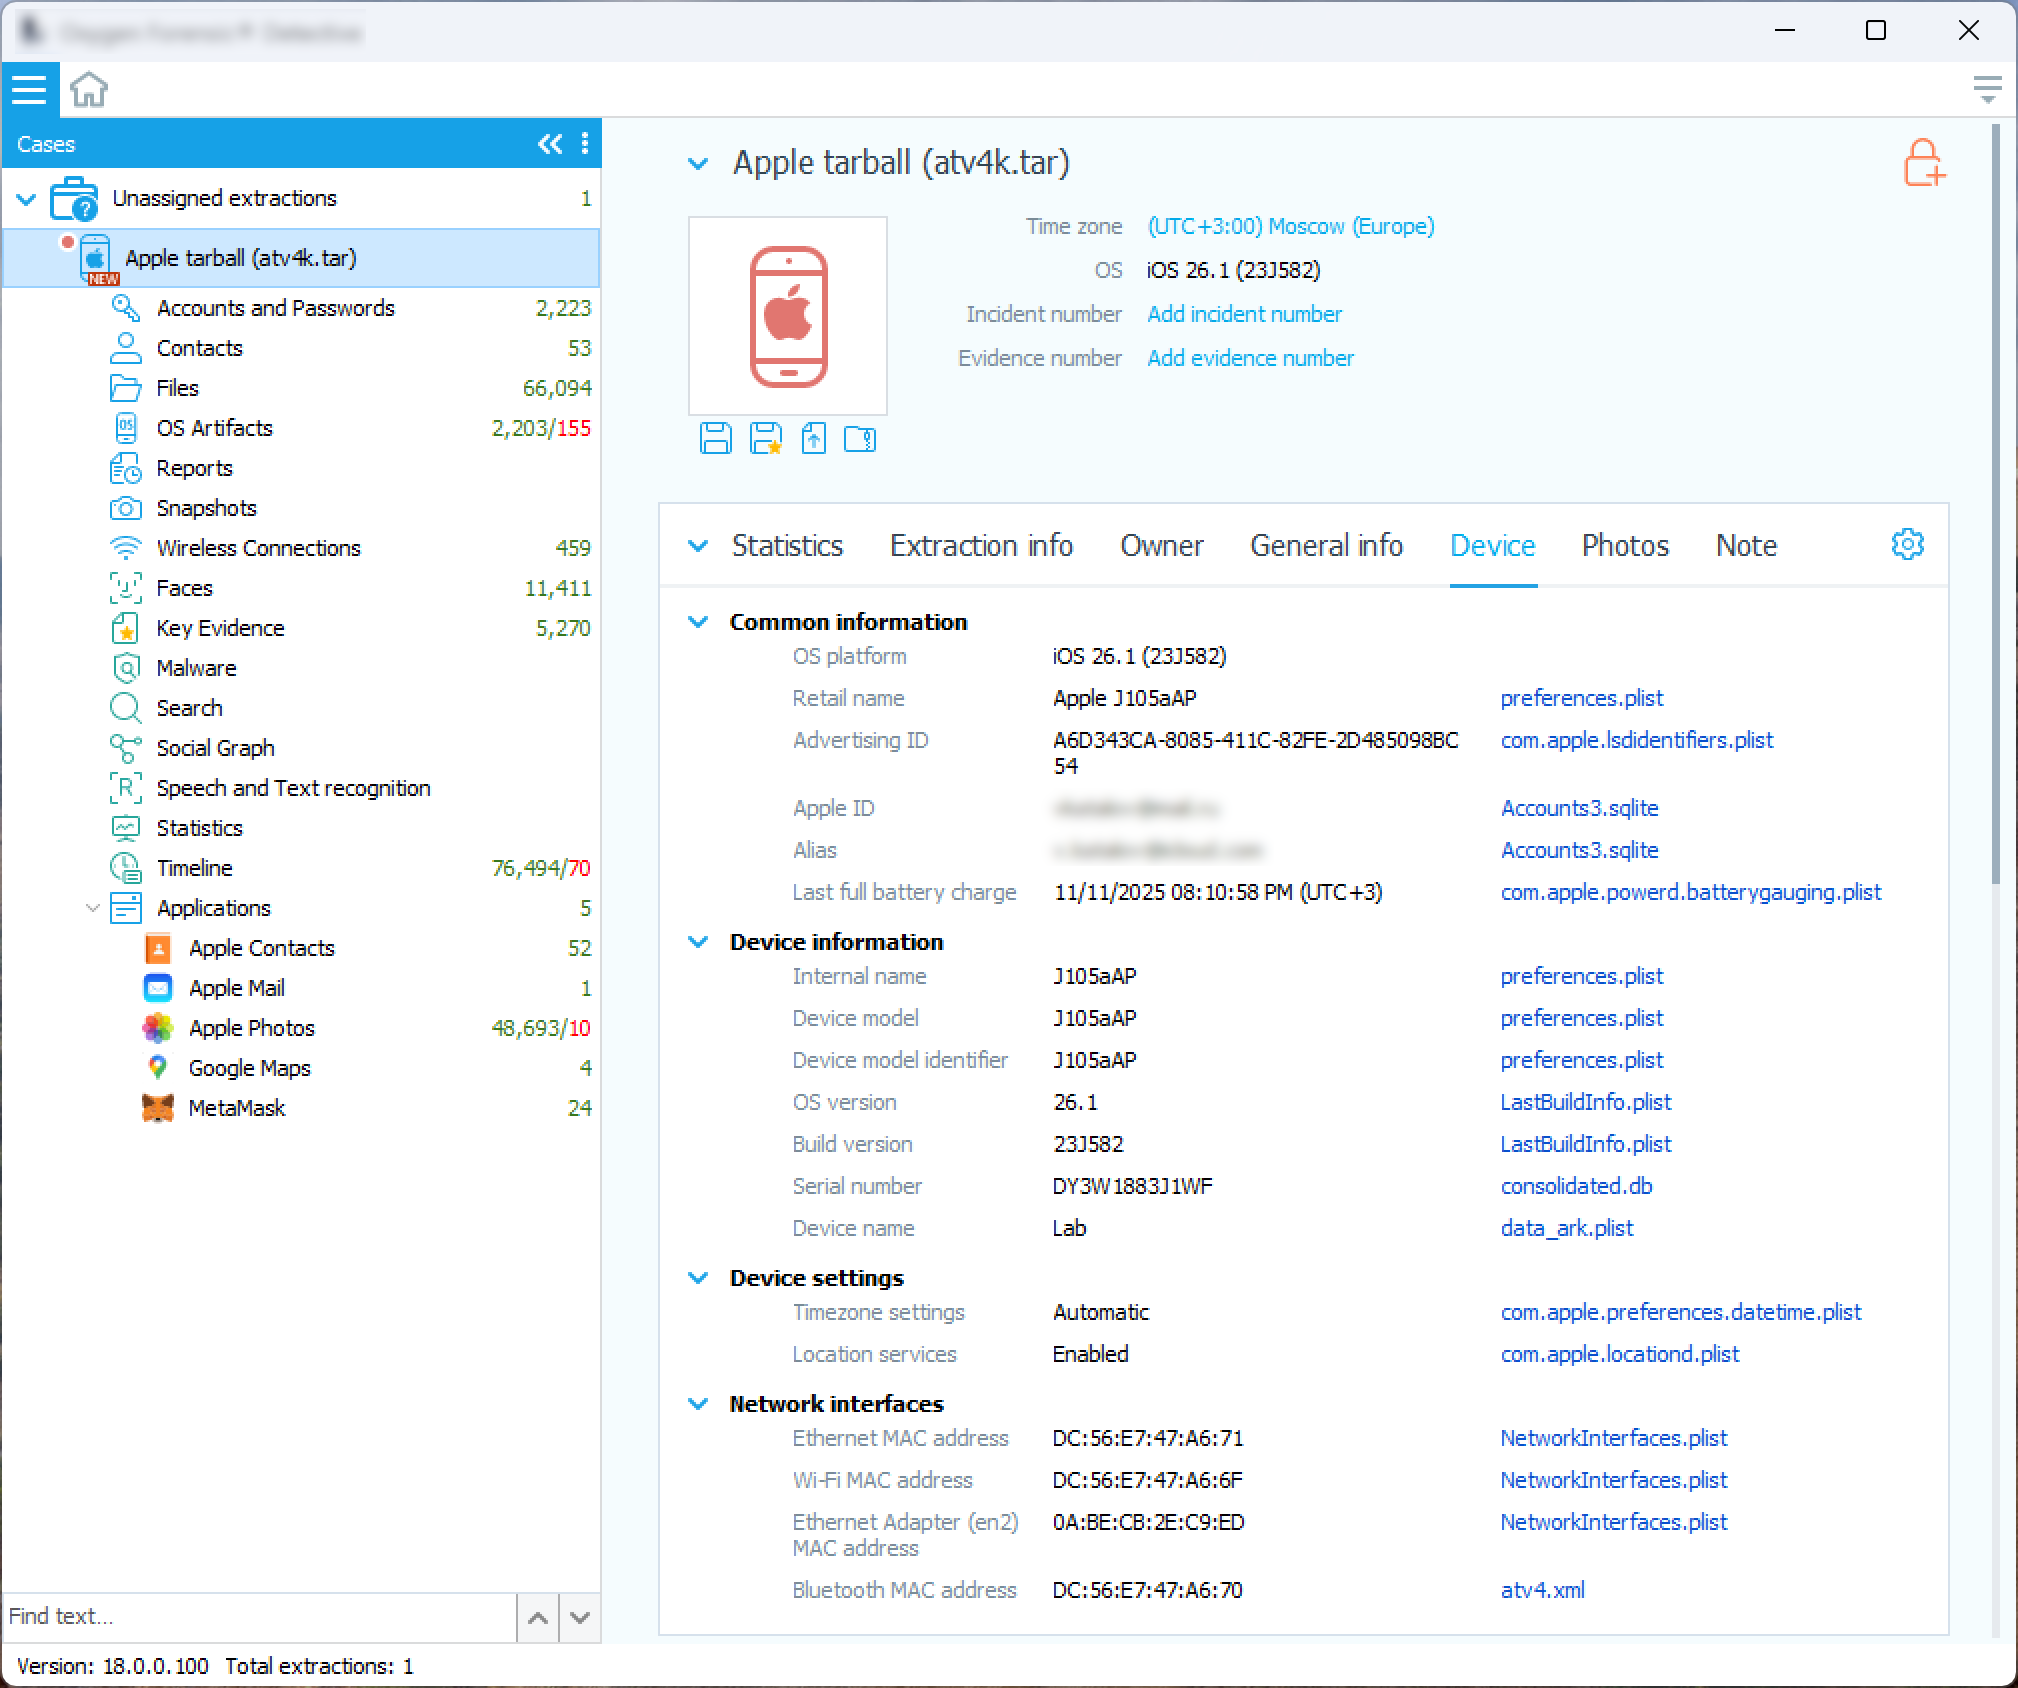The height and width of the screenshot is (1688, 2018).
Task: Open the Cases panel three-dot options menu
Action: tap(585, 144)
